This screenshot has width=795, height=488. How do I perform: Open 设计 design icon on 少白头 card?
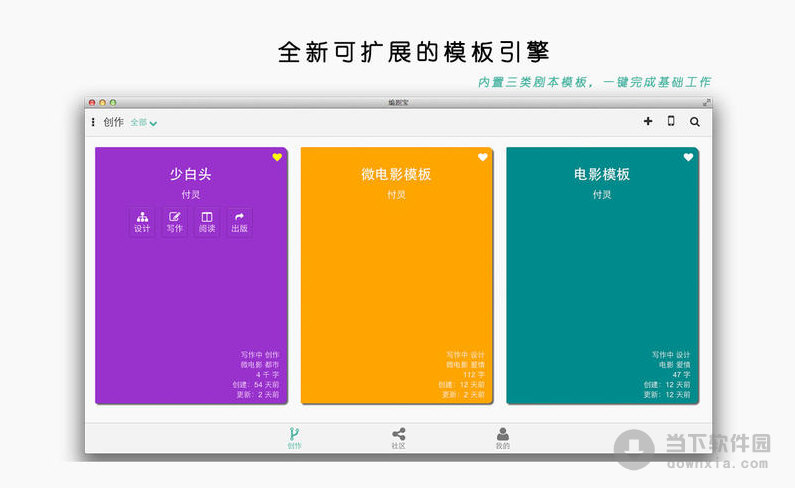coord(142,221)
